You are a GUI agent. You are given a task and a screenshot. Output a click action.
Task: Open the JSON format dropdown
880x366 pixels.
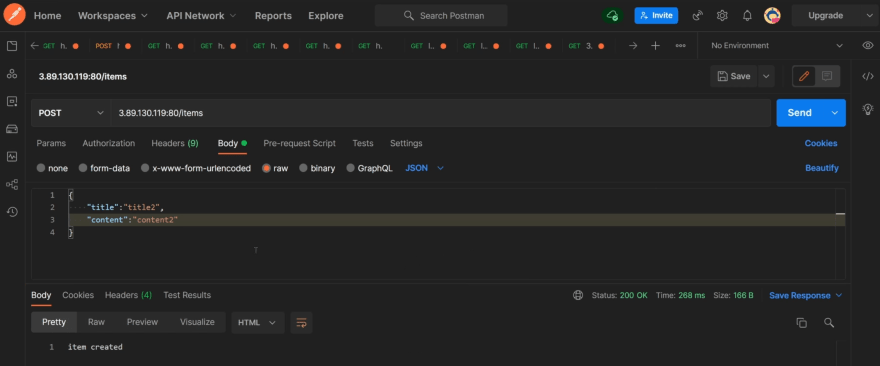click(x=424, y=168)
